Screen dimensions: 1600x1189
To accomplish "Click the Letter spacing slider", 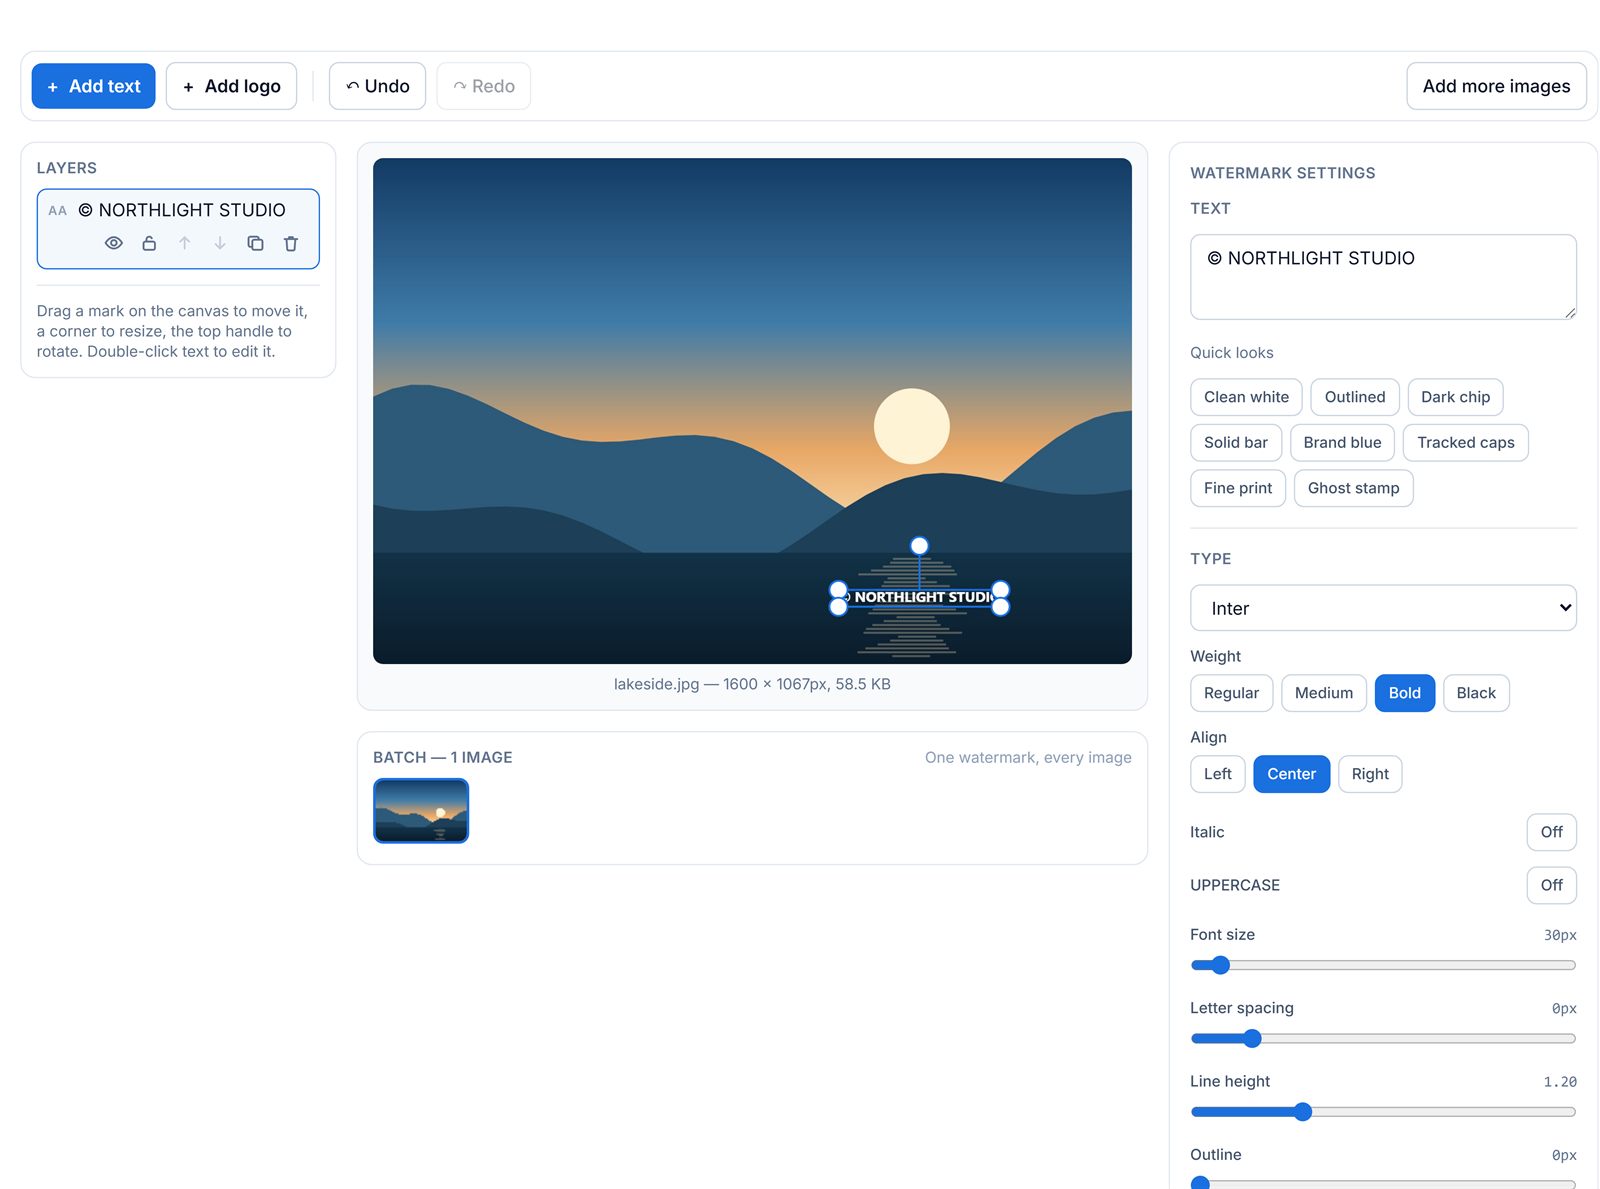I will 1383,1038.
